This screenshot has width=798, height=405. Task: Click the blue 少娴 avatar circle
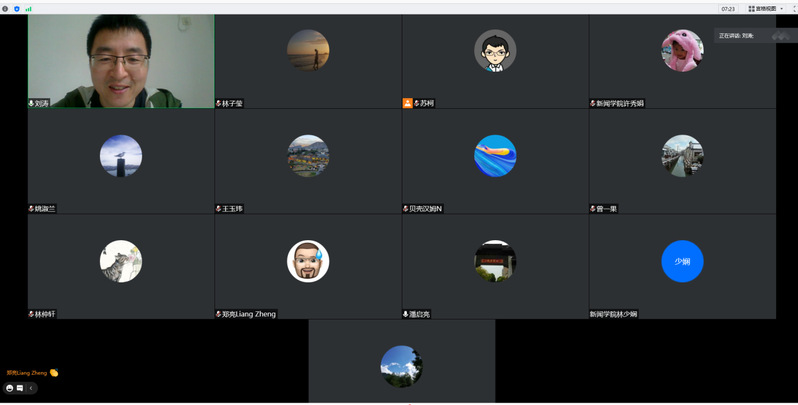pos(682,261)
